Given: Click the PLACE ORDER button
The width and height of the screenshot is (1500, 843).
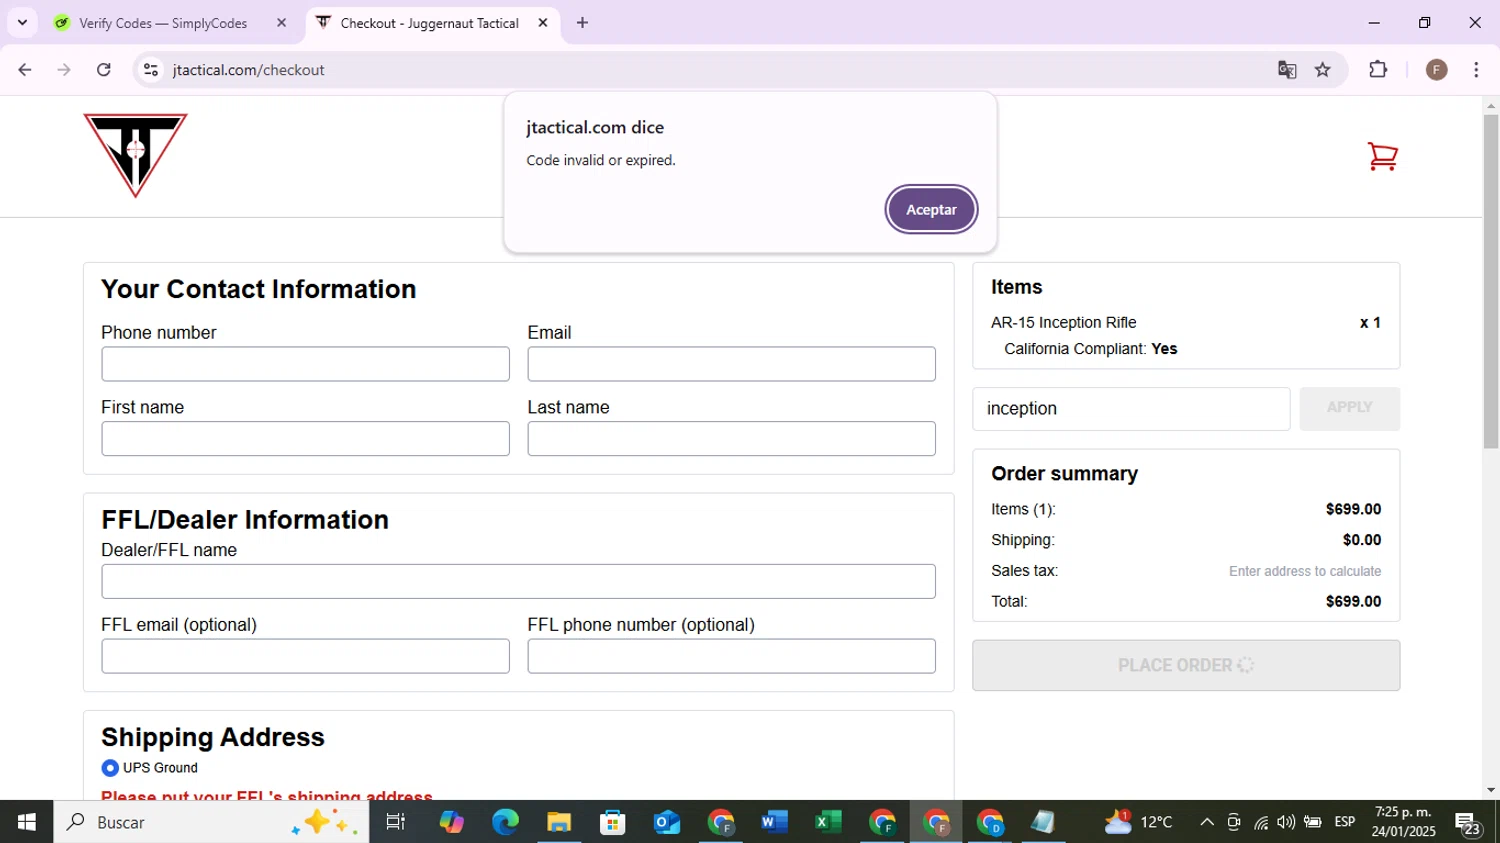Looking at the screenshot, I should coord(1186,665).
